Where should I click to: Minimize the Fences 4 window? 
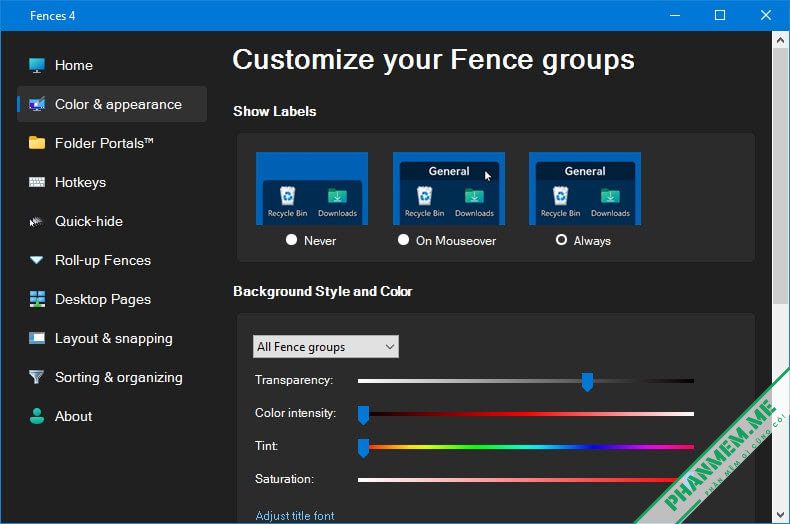(x=675, y=15)
